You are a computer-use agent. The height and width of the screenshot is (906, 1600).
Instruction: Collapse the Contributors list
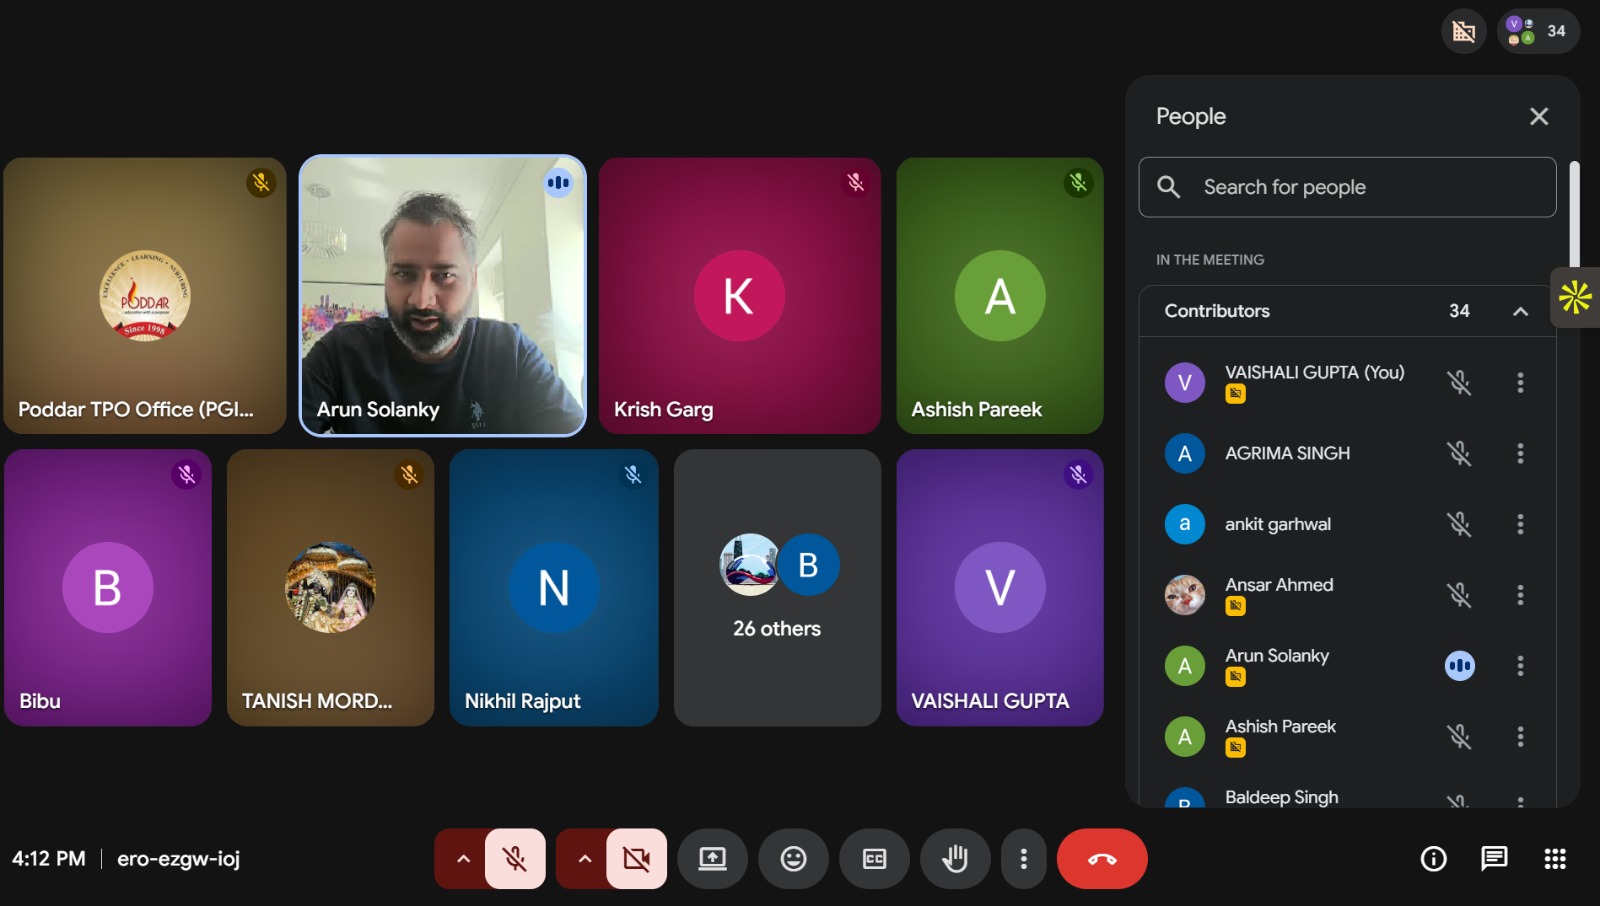[1520, 311]
